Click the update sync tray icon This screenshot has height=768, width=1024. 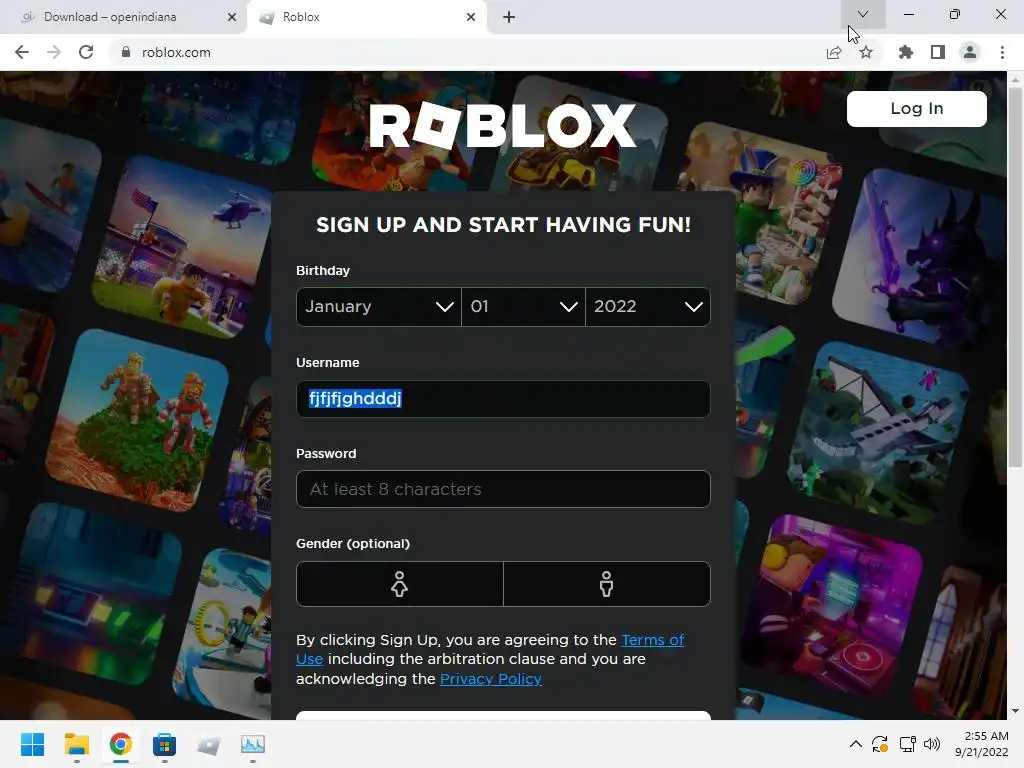pos(880,744)
